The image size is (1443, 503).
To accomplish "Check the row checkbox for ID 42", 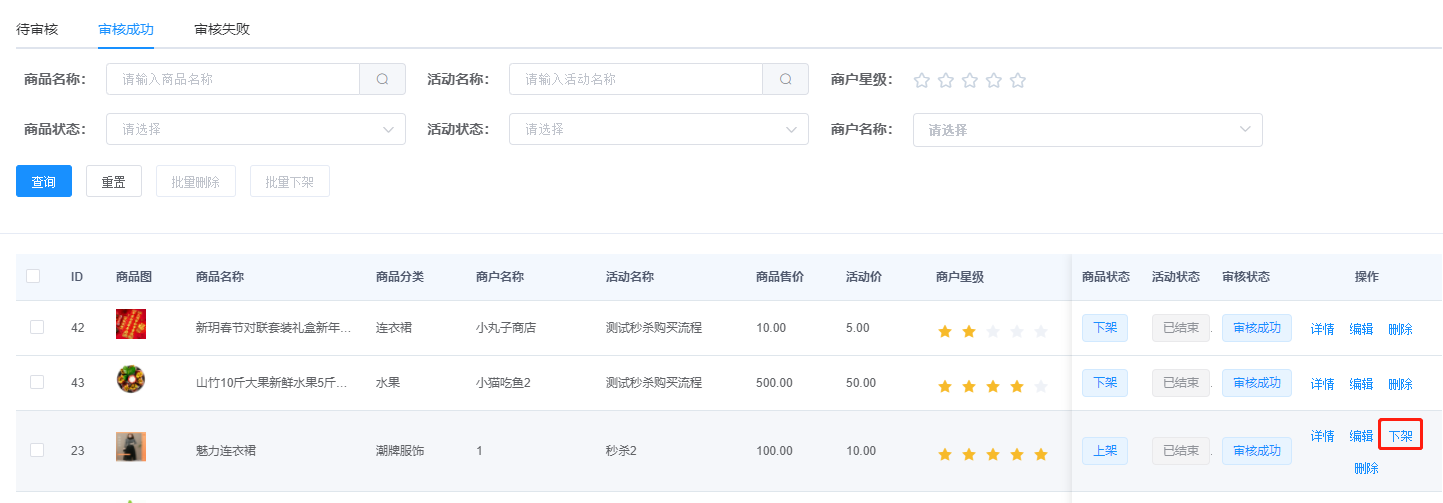I will (37, 327).
